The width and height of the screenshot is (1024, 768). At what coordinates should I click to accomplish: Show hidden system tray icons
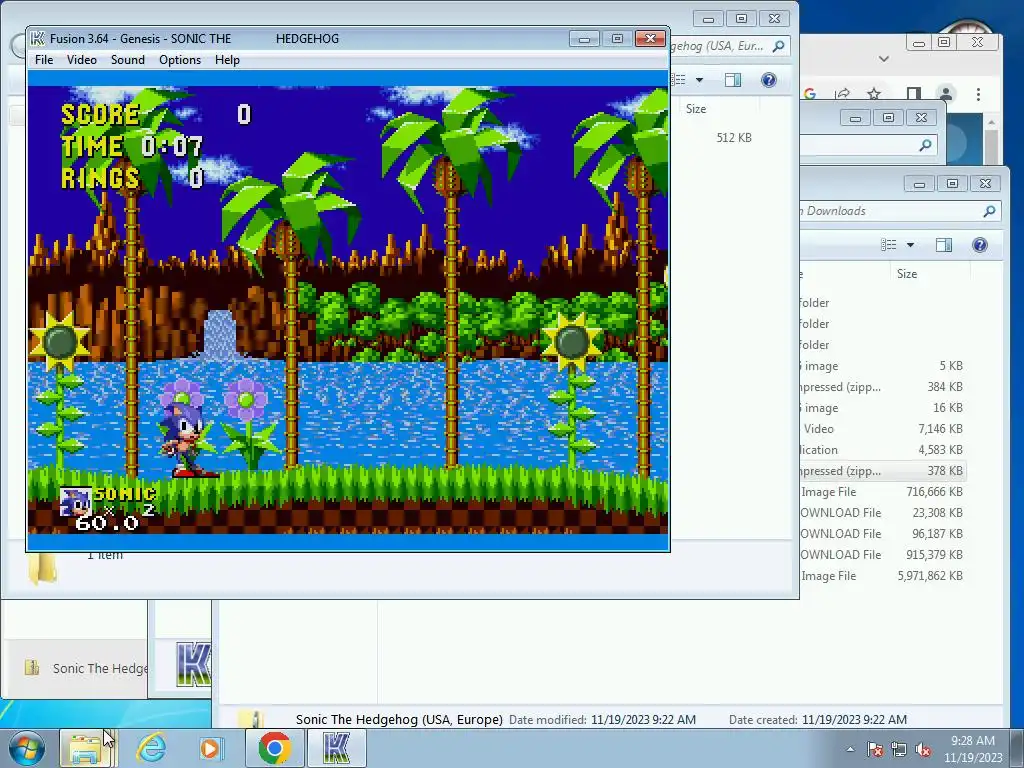point(850,749)
